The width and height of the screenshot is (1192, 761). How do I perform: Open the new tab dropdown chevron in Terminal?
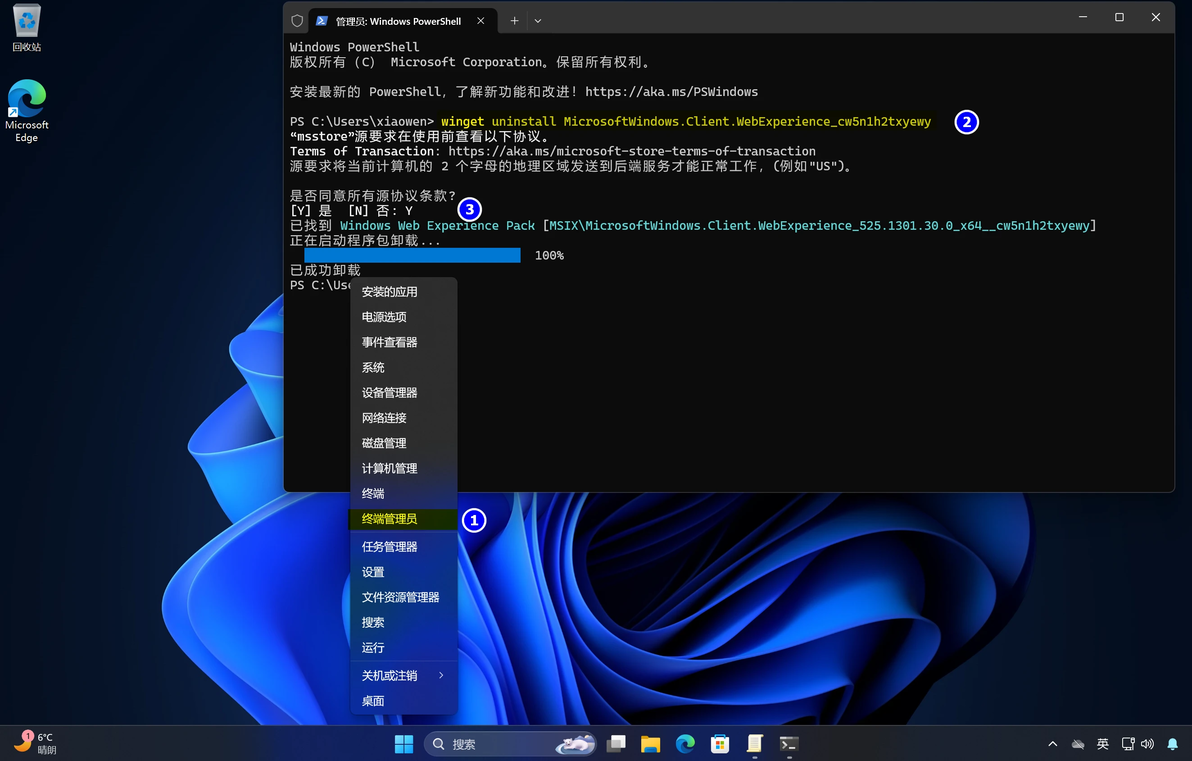point(537,21)
